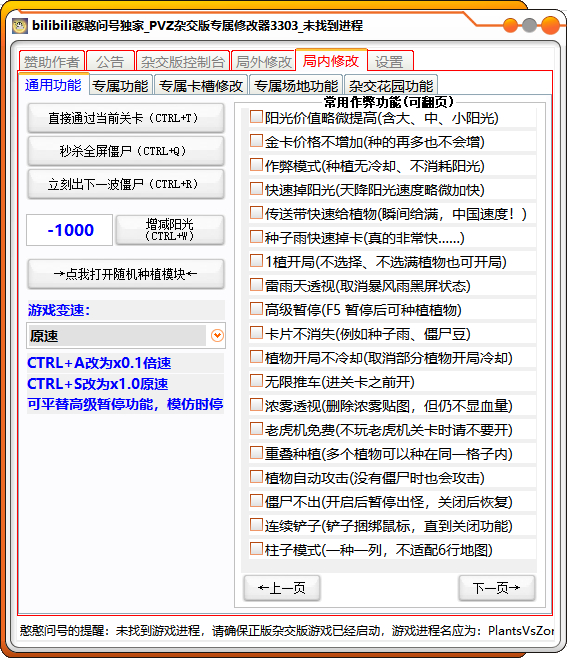Click the status bar reminder message
This screenshot has height=658, width=567.
[287, 630]
